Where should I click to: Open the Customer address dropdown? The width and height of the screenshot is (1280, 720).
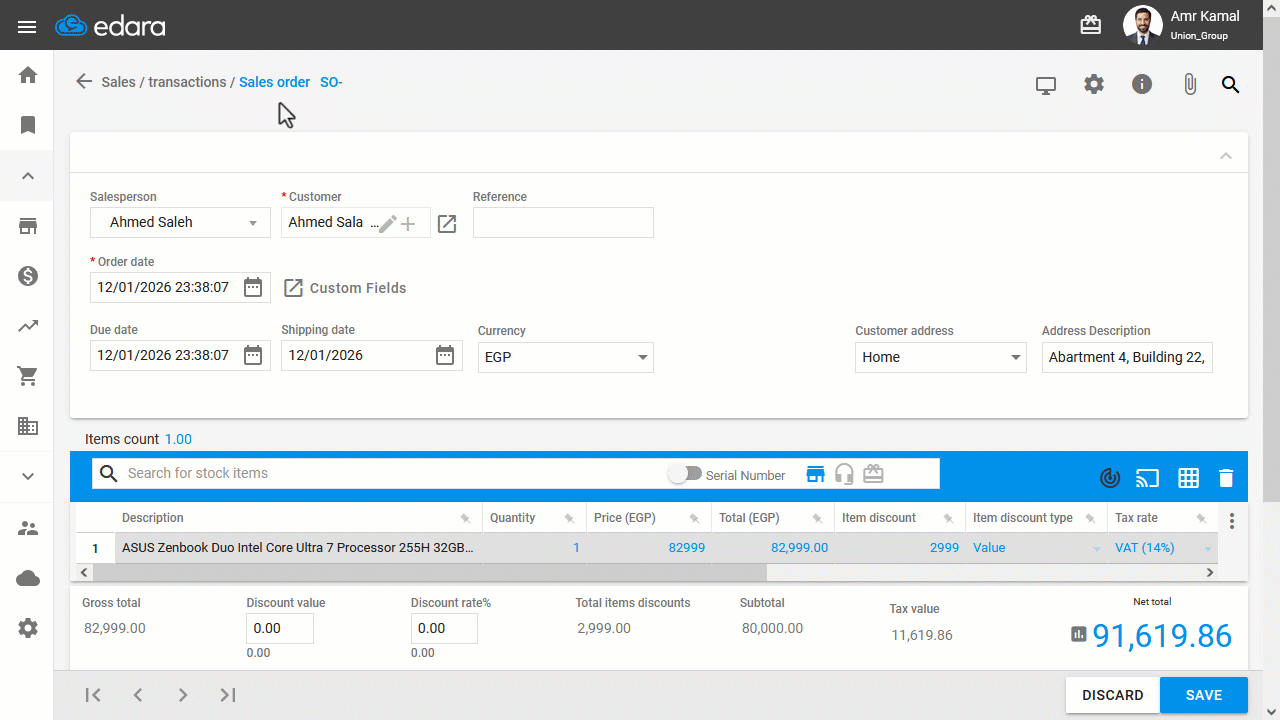[940, 357]
